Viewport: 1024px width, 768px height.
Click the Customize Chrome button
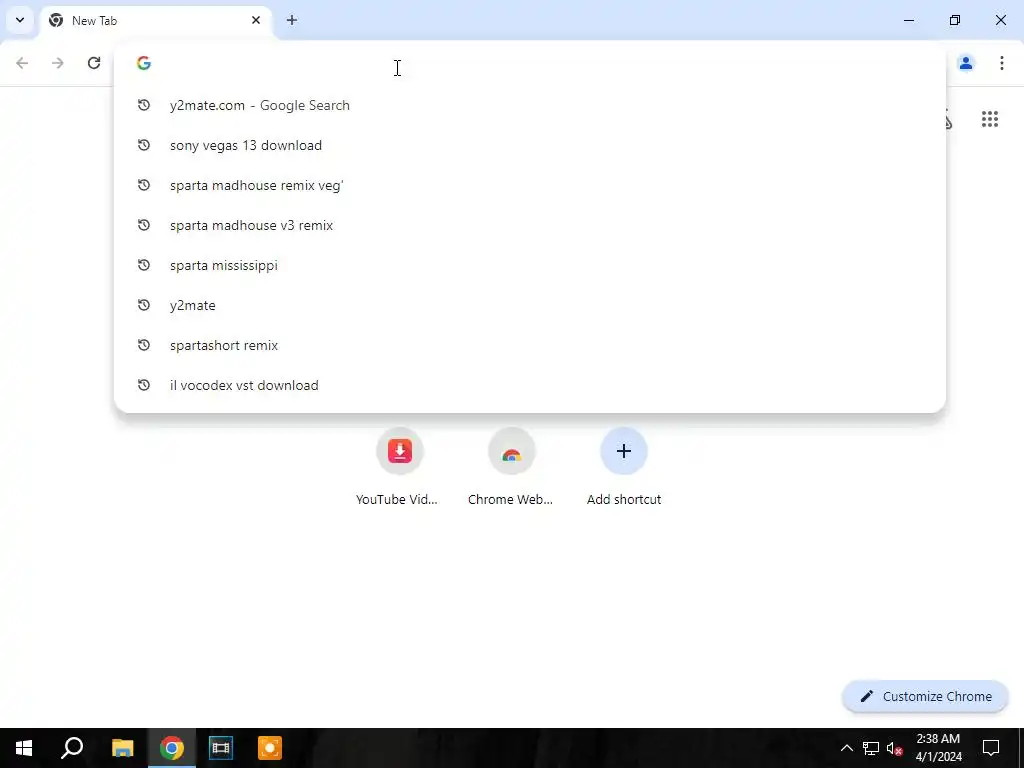tap(925, 696)
